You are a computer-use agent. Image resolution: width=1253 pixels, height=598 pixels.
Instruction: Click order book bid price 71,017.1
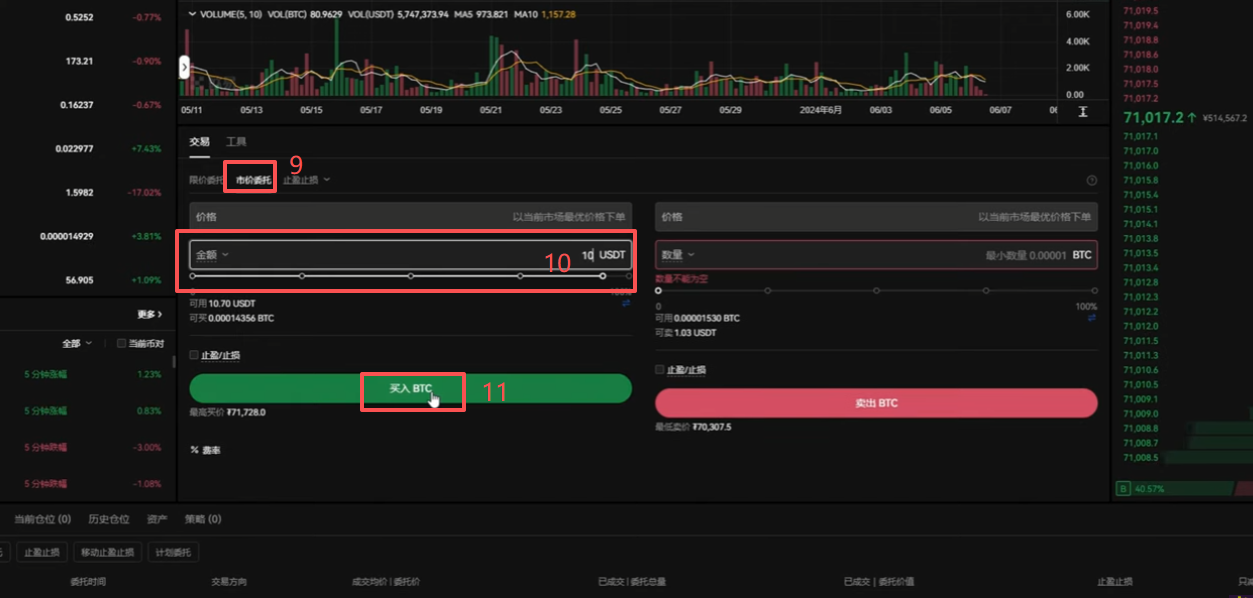(1141, 136)
